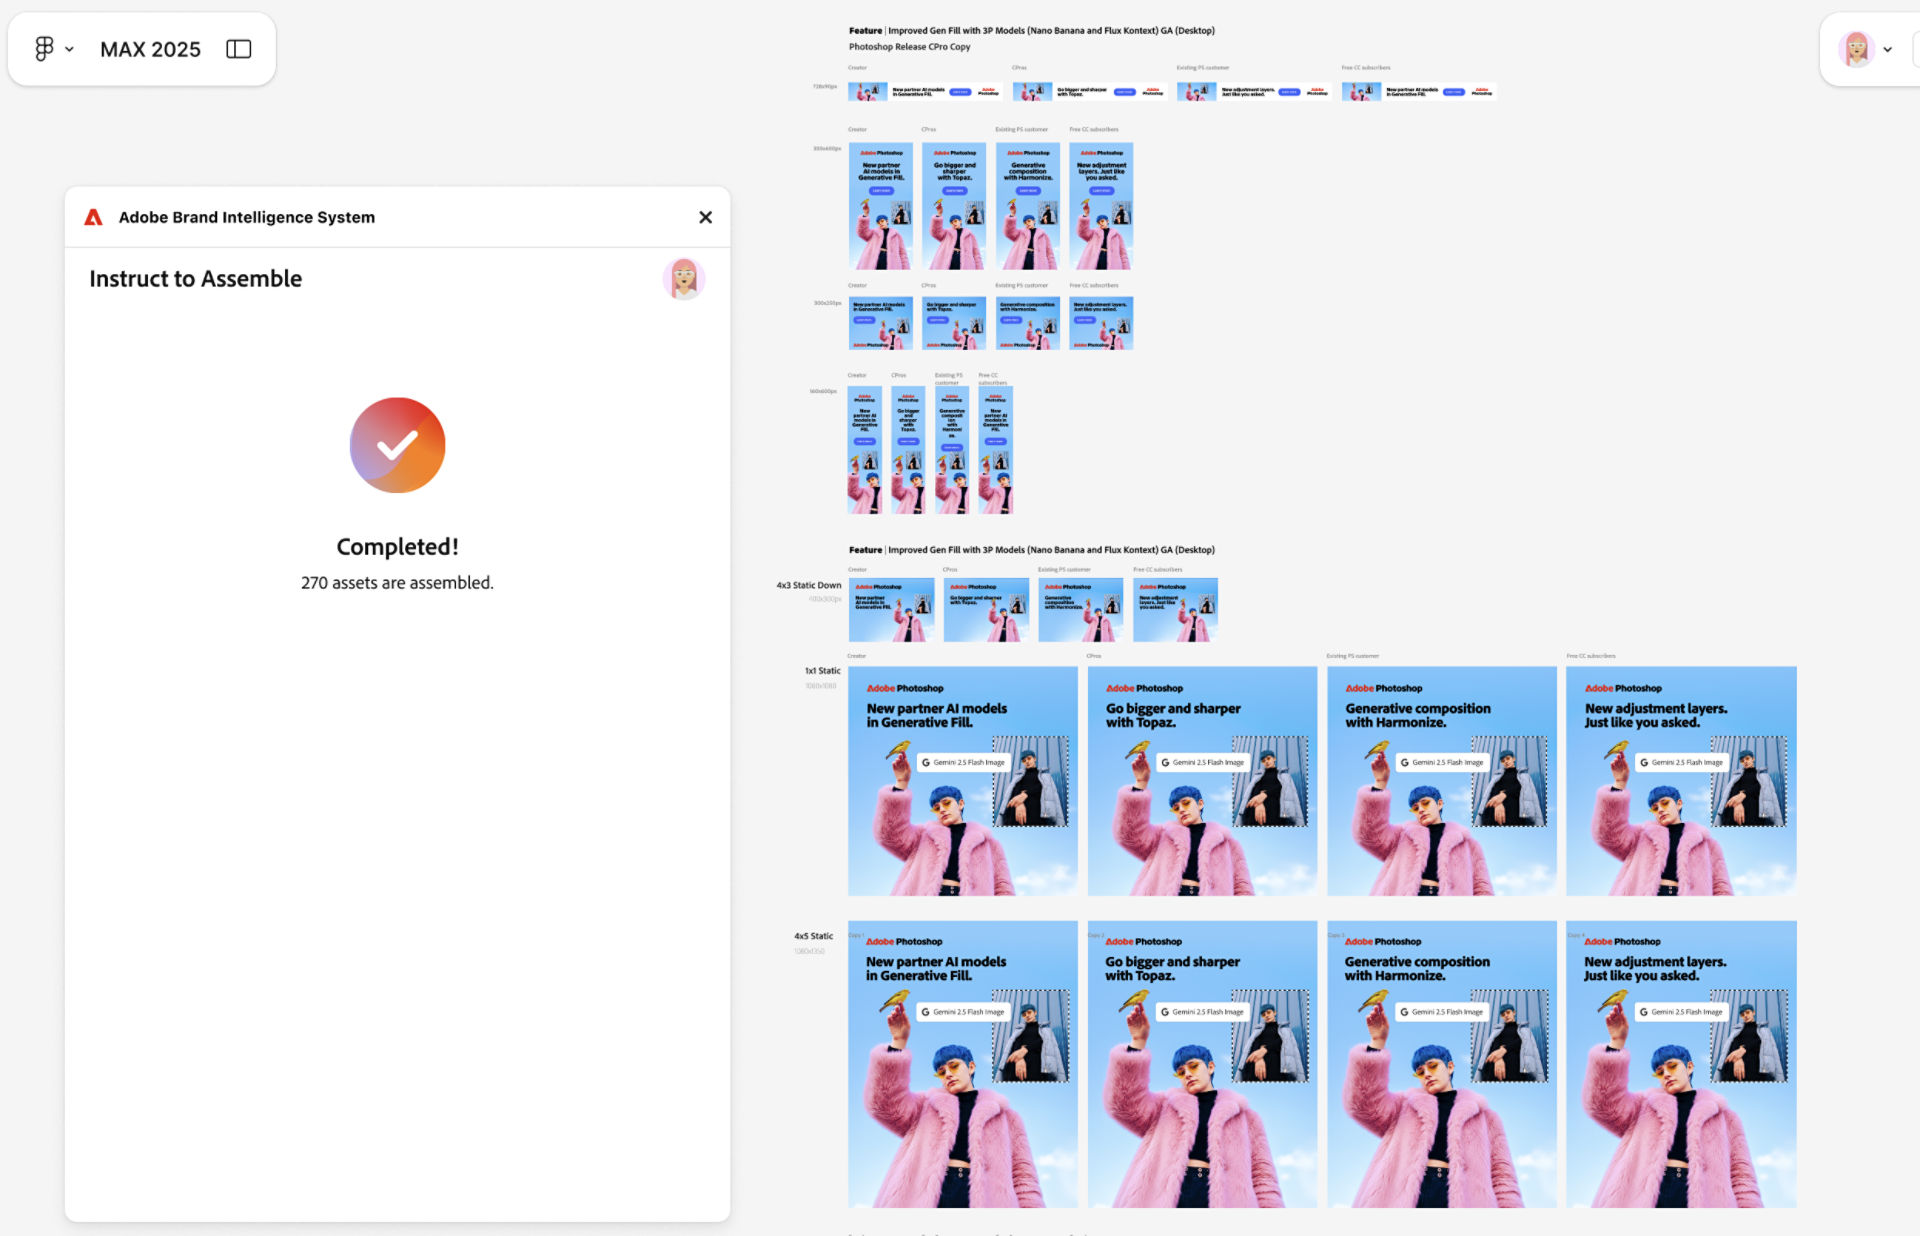Expand the chevron next to the Figma logo
The height and width of the screenshot is (1236, 1920).
pos(69,48)
